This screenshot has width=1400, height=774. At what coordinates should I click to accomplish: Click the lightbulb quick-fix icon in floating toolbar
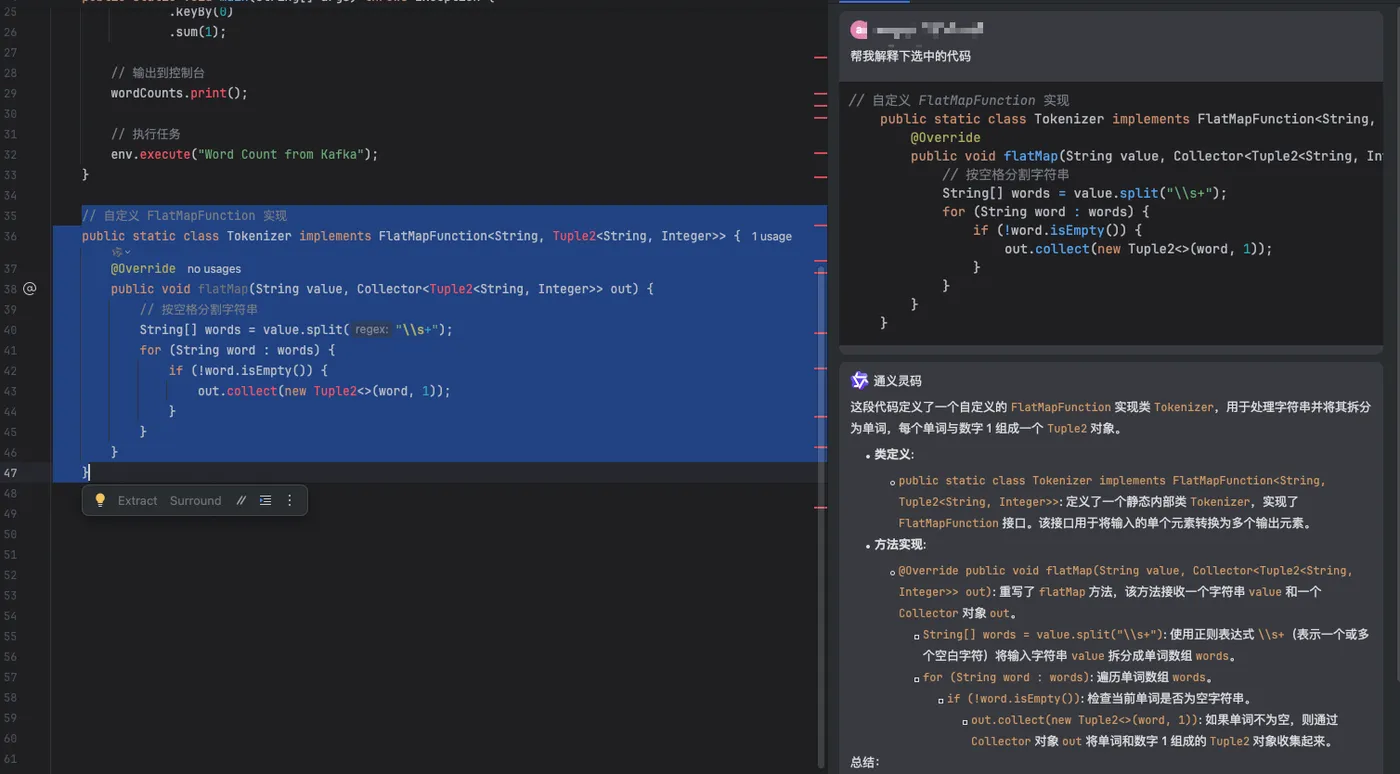(100, 500)
